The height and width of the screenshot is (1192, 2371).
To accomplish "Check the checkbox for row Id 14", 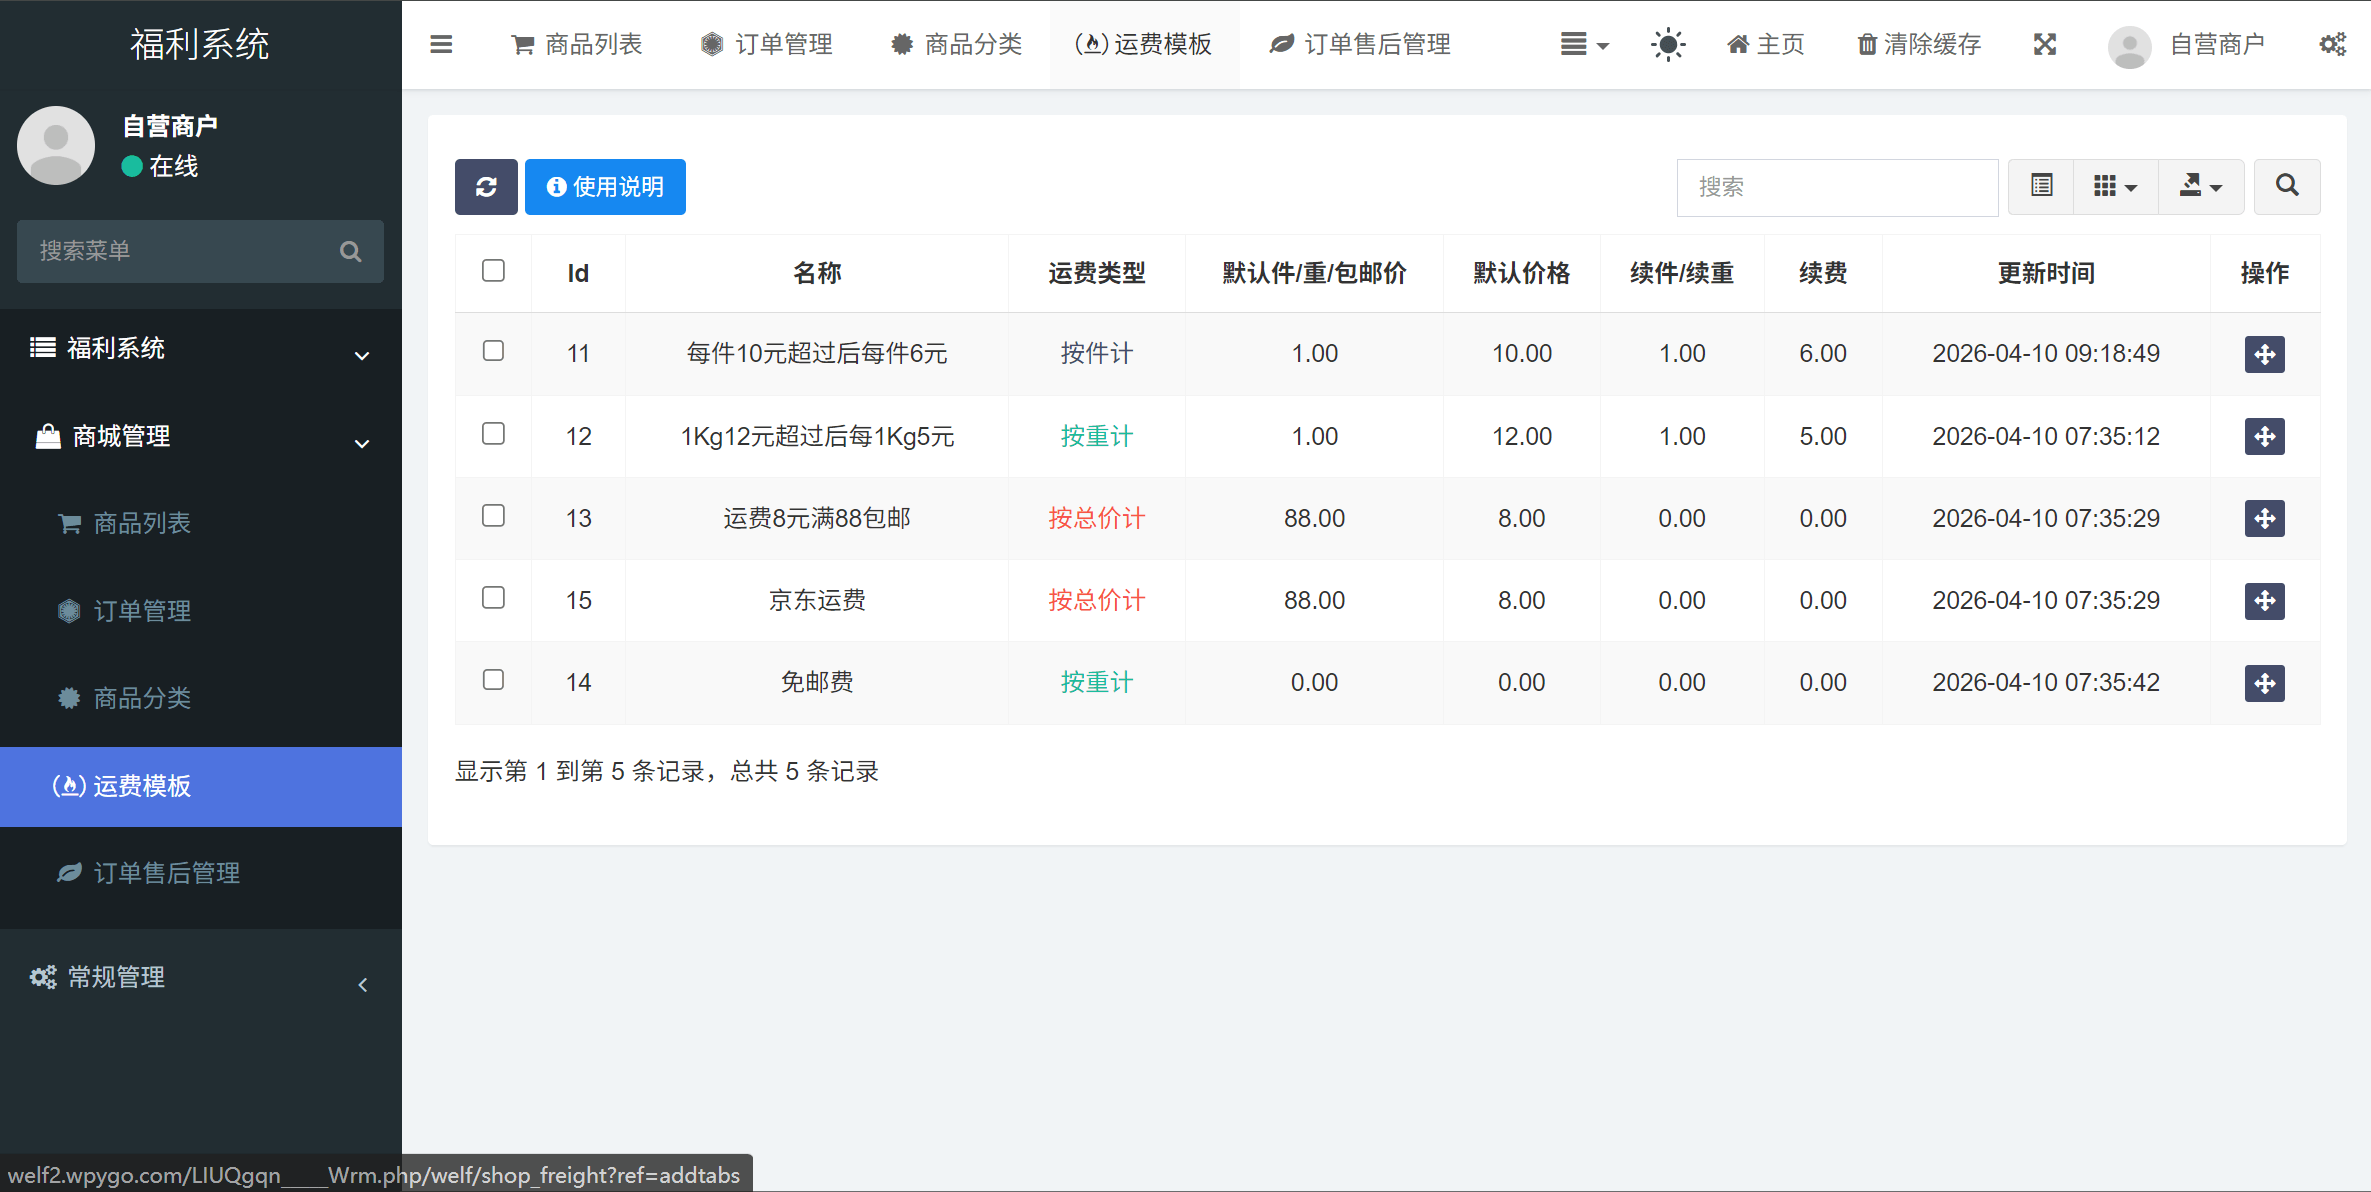I will pos(493,679).
